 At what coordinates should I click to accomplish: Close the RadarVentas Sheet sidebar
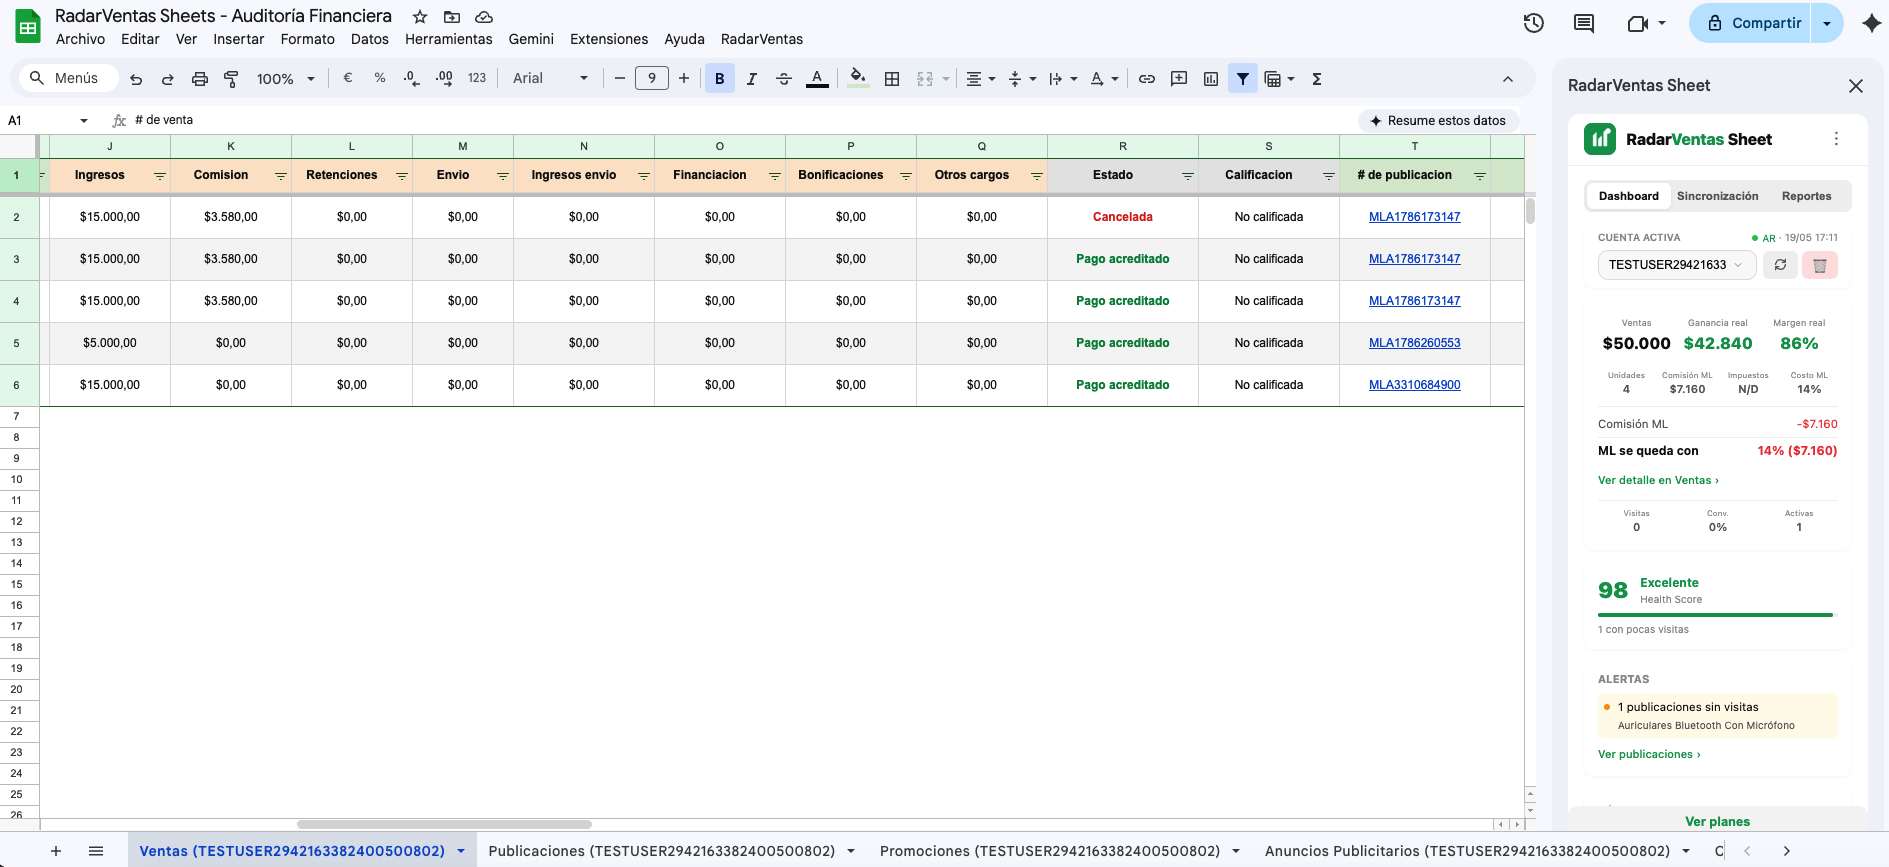1856,86
